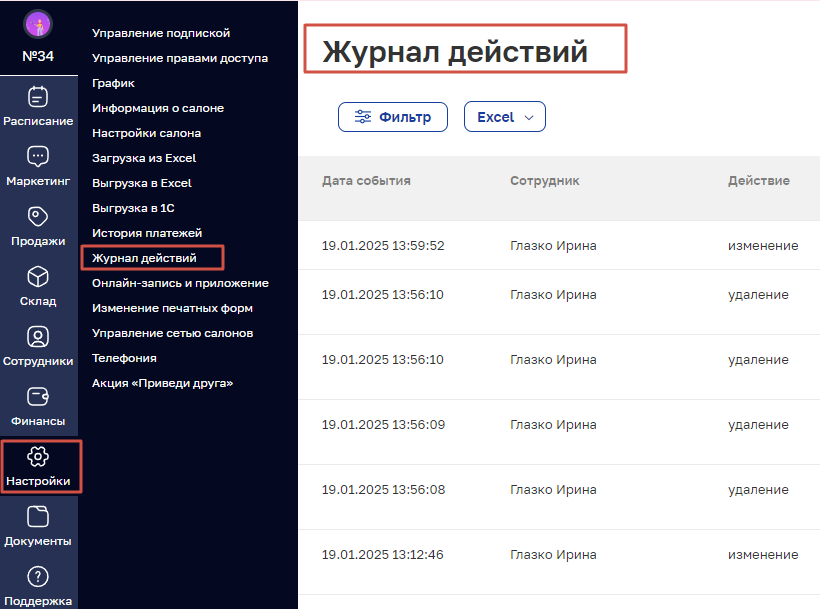The height and width of the screenshot is (609, 820).
Task: Open Журнал действий menu item
Action: click(x=144, y=258)
